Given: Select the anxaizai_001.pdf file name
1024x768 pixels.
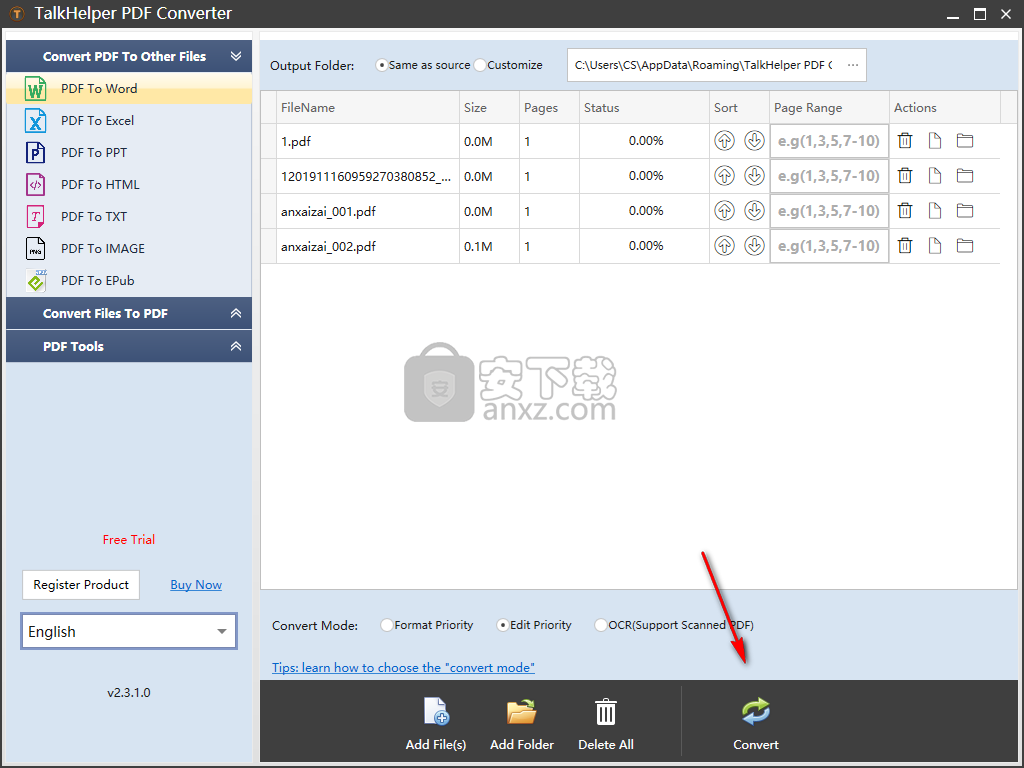Looking at the screenshot, I should pos(328,212).
